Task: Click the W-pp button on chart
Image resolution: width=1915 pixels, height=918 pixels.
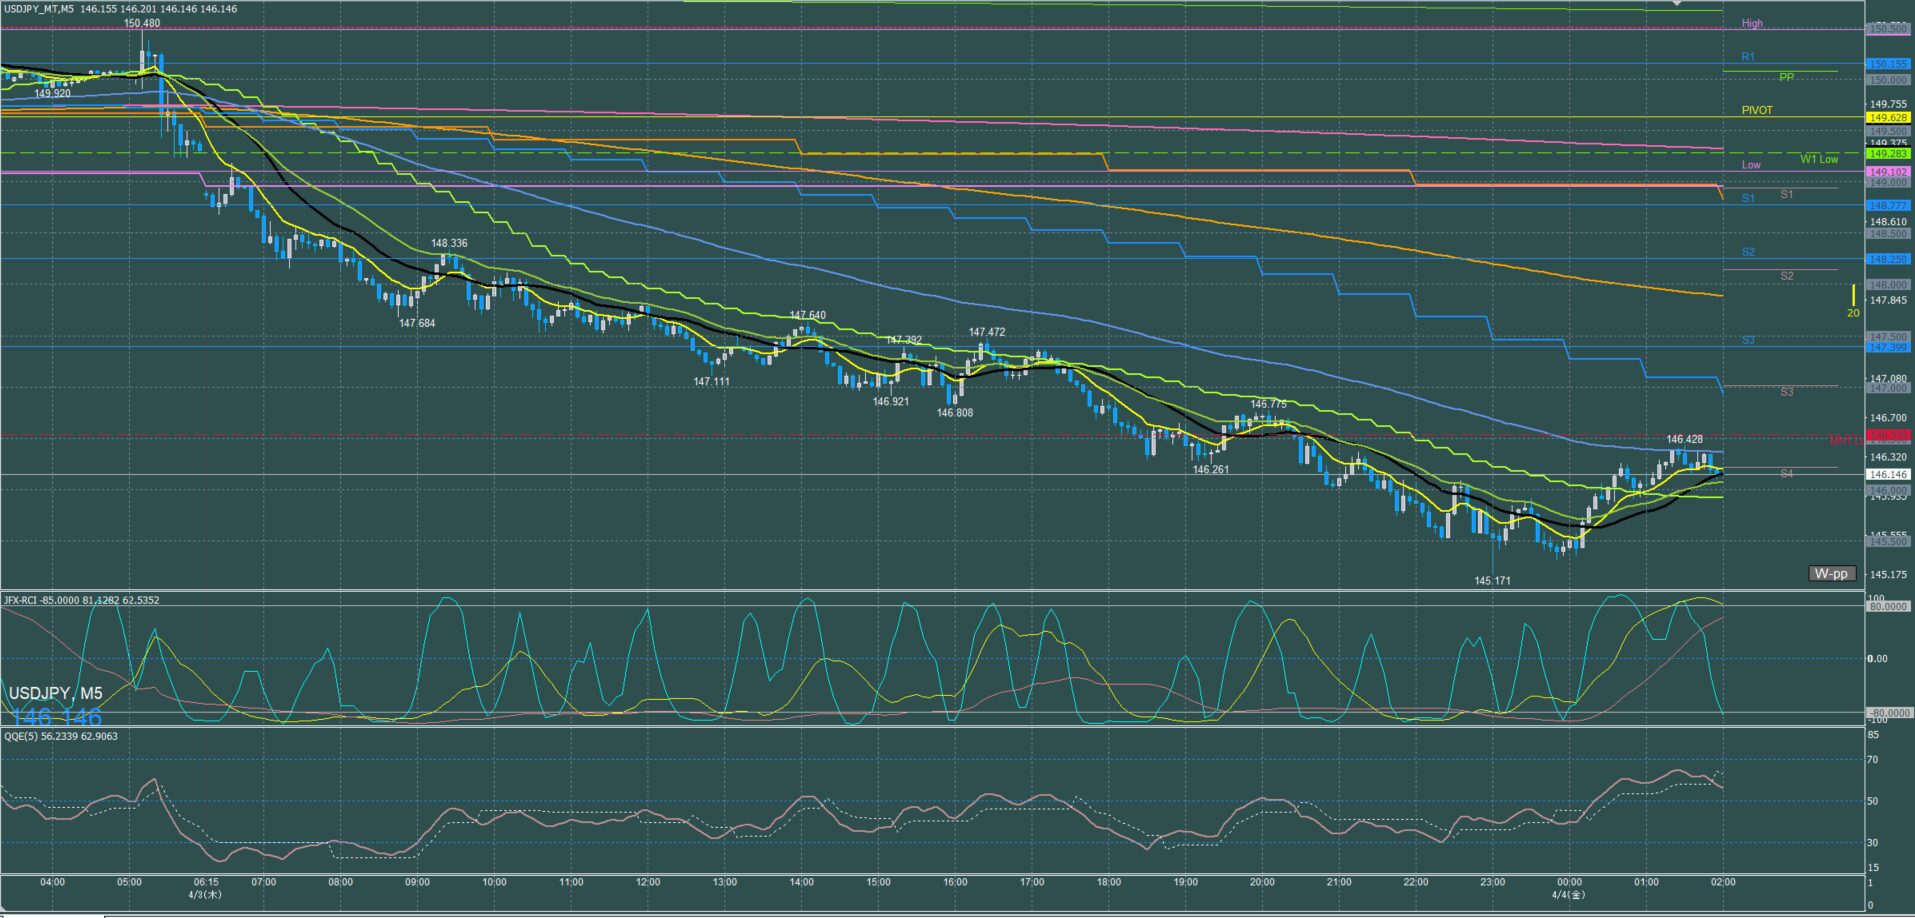Action: point(1832,573)
